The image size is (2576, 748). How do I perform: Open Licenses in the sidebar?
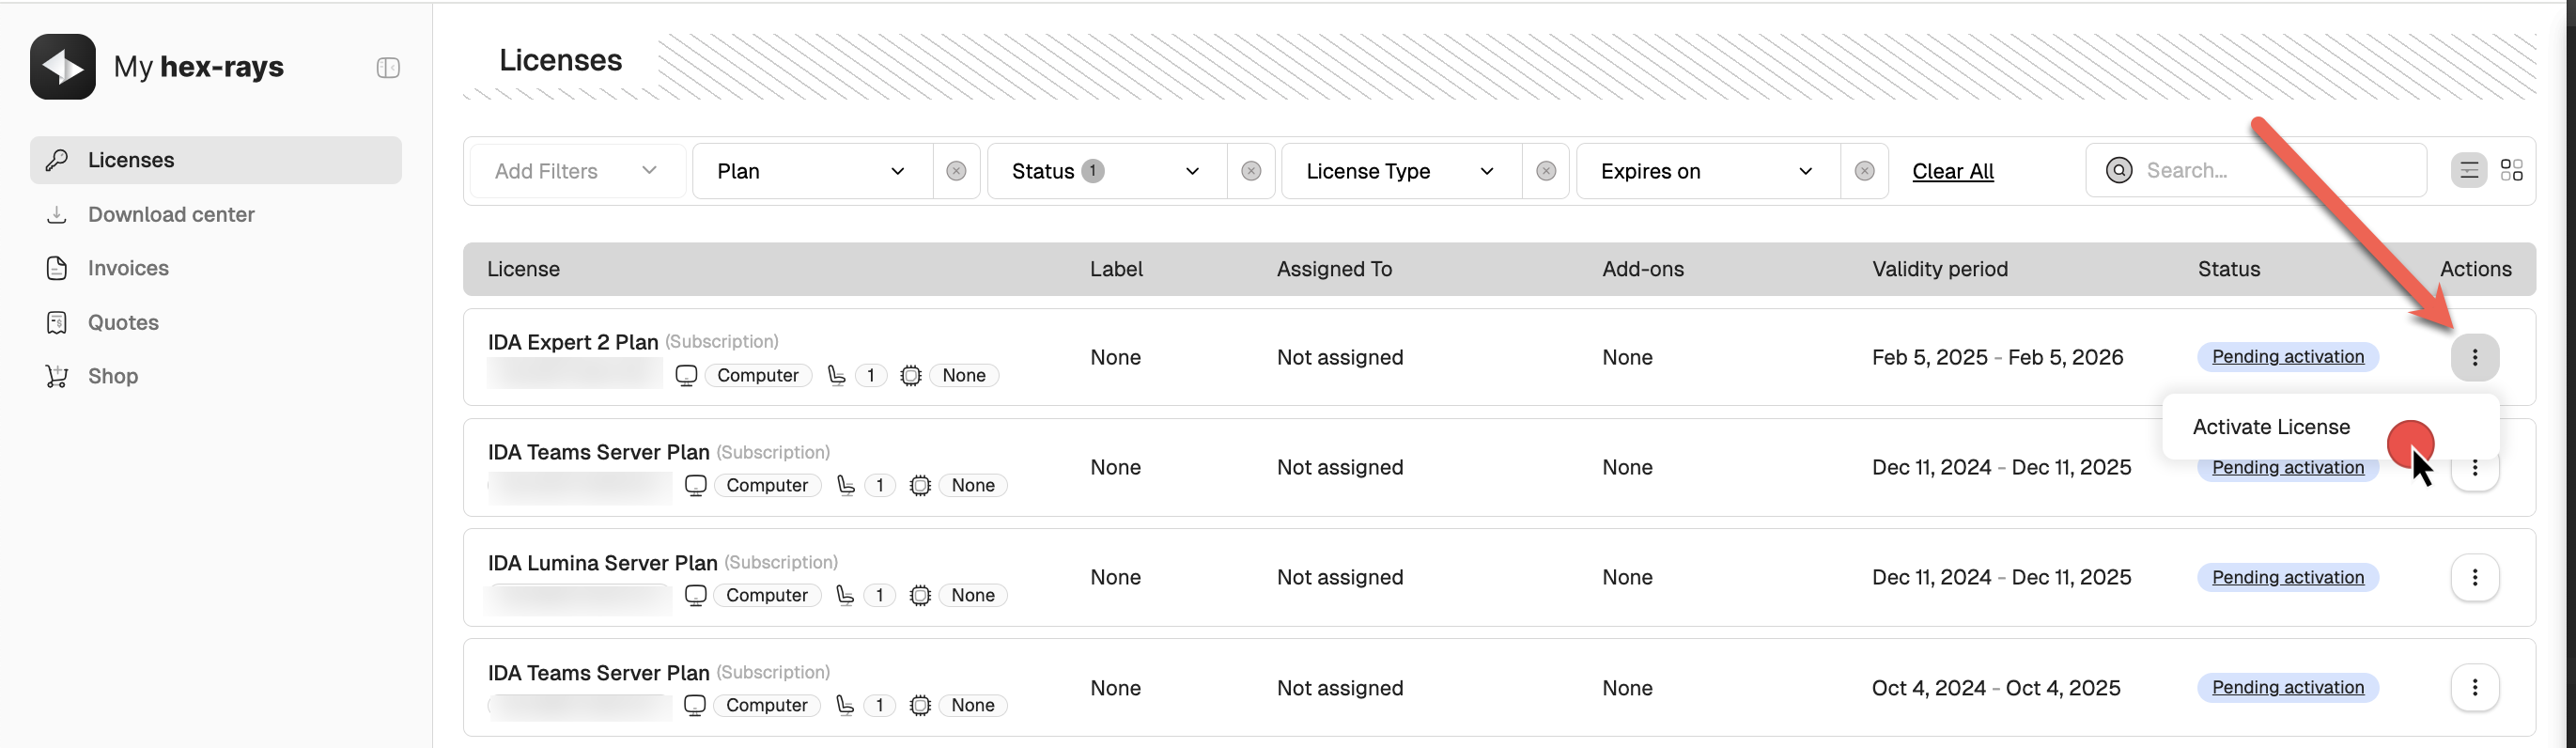pyautogui.click(x=216, y=160)
